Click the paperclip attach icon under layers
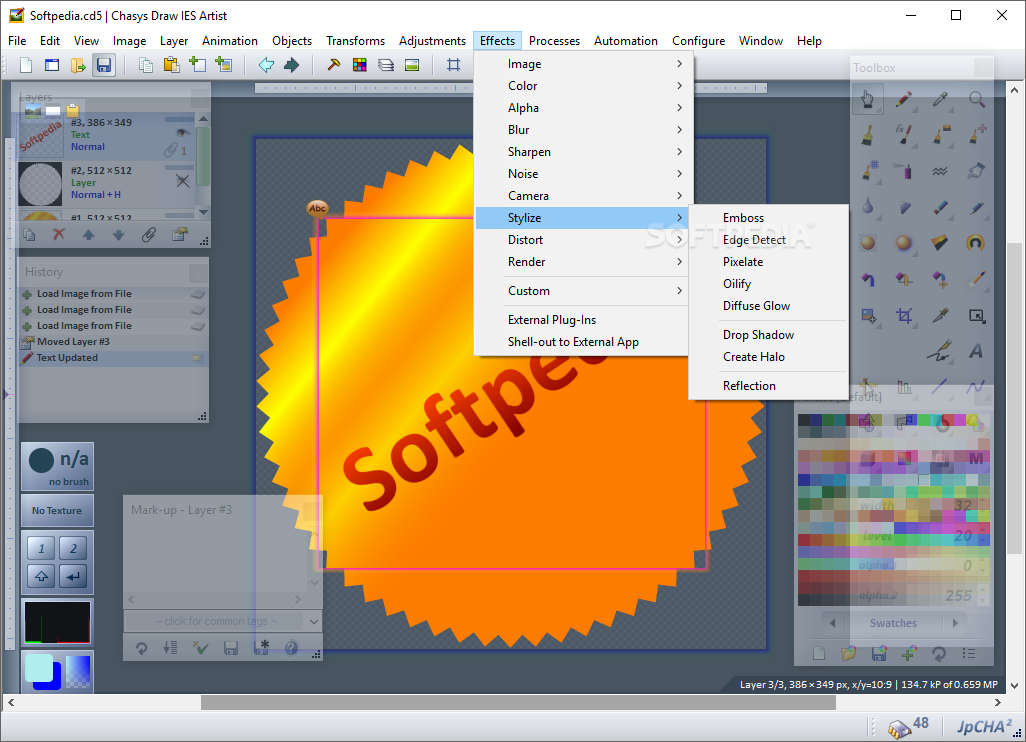The width and height of the screenshot is (1026, 742). pyautogui.click(x=149, y=234)
